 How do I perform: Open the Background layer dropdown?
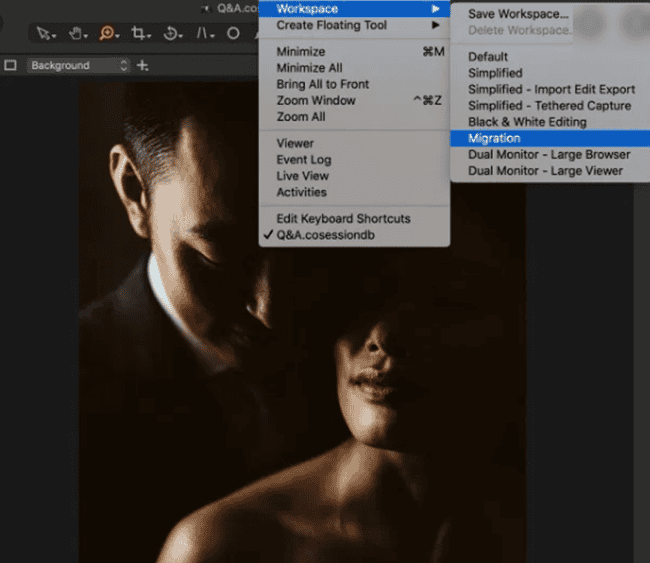pyautogui.click(x=78, y=66)
